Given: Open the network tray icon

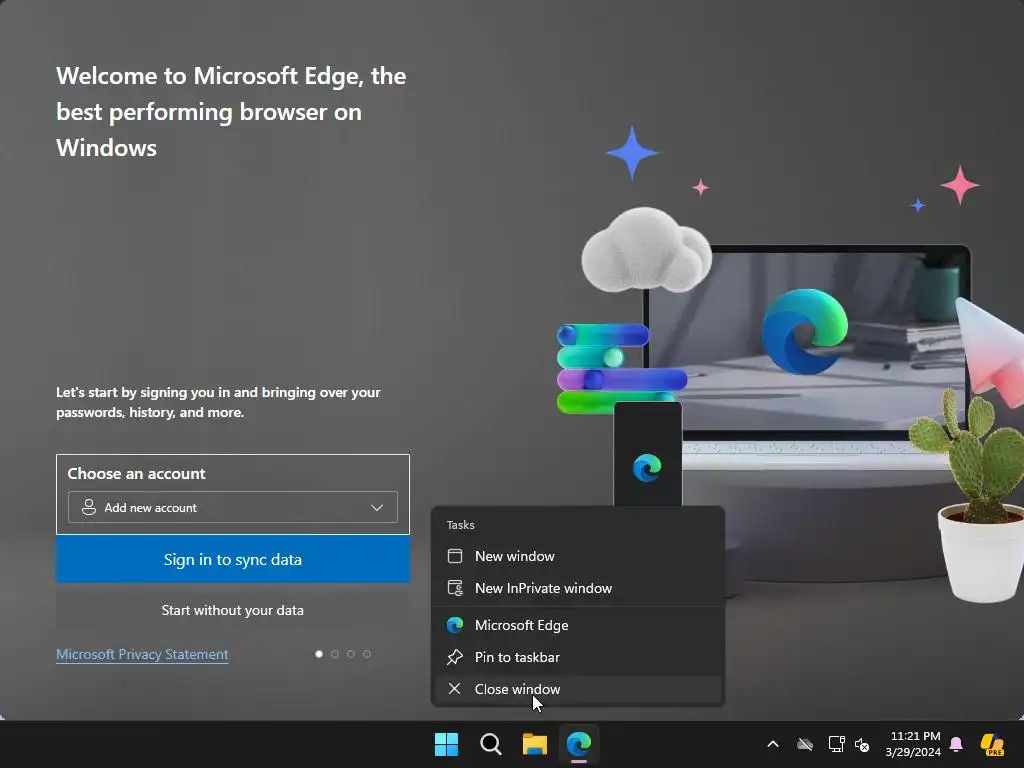Looking at the screenshot, I should click(836, 744).
